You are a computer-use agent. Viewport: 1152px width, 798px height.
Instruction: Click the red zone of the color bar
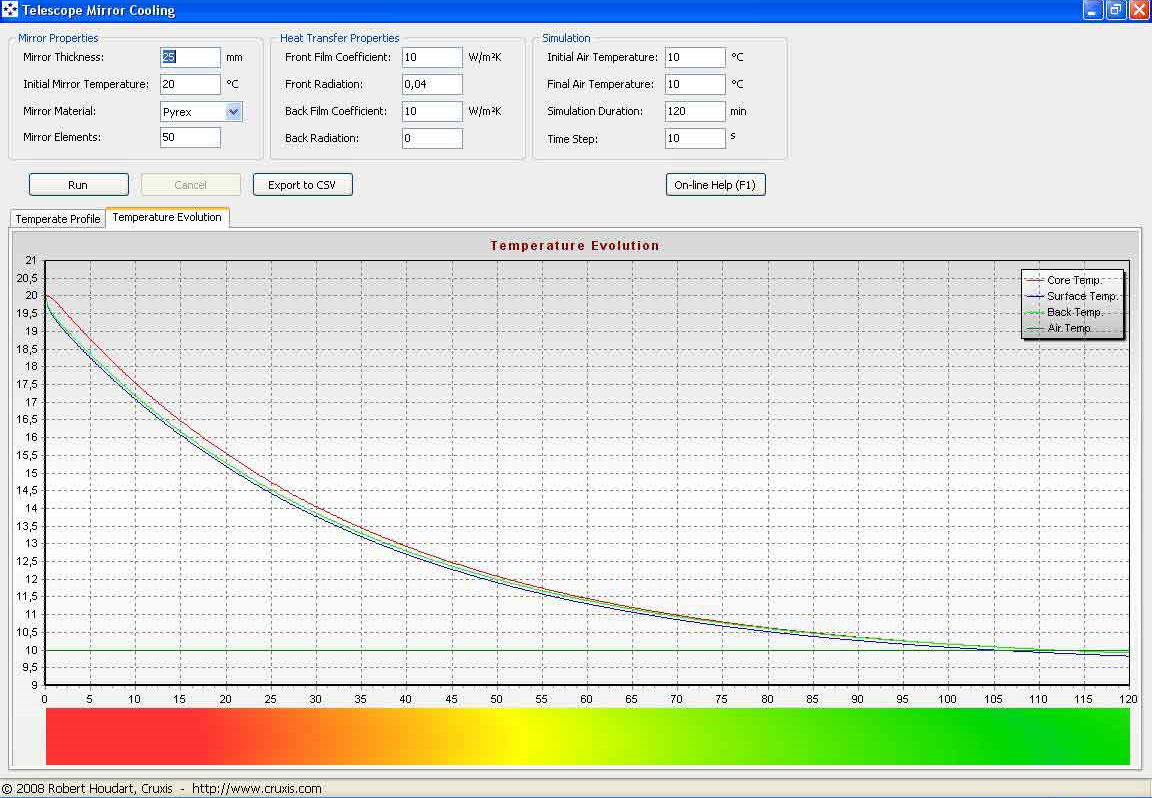click(x=120, y=737)
